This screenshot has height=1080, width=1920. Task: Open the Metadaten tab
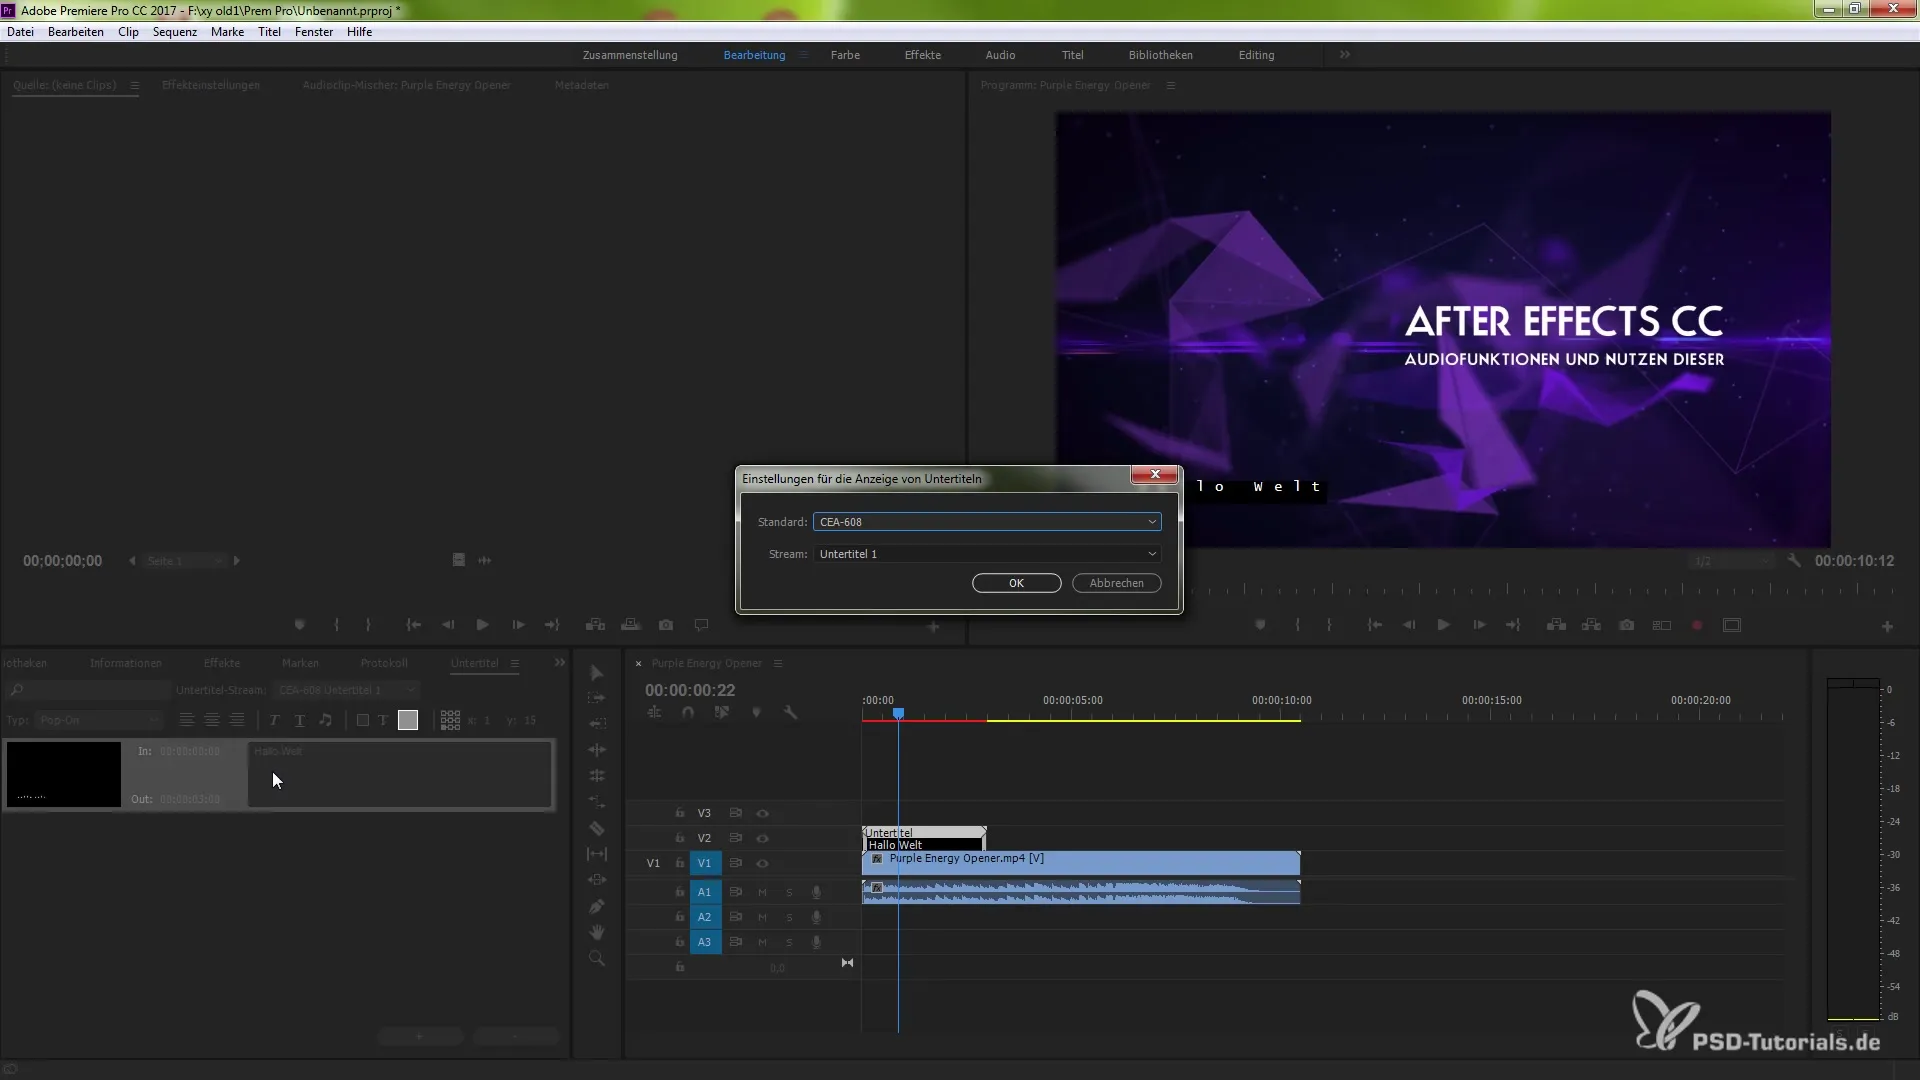pos(581,85)
